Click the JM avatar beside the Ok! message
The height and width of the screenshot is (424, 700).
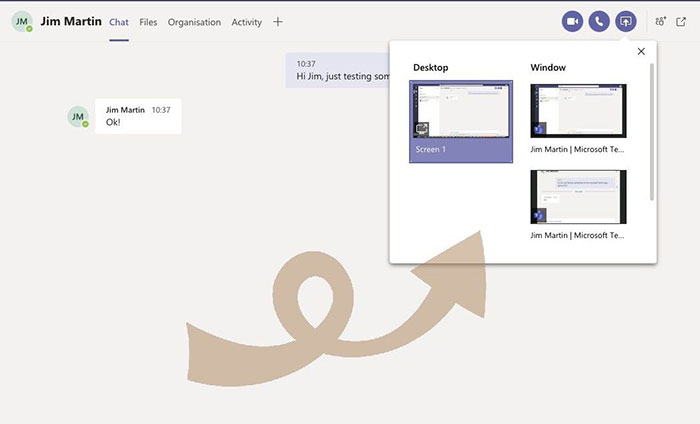[78, 117]
